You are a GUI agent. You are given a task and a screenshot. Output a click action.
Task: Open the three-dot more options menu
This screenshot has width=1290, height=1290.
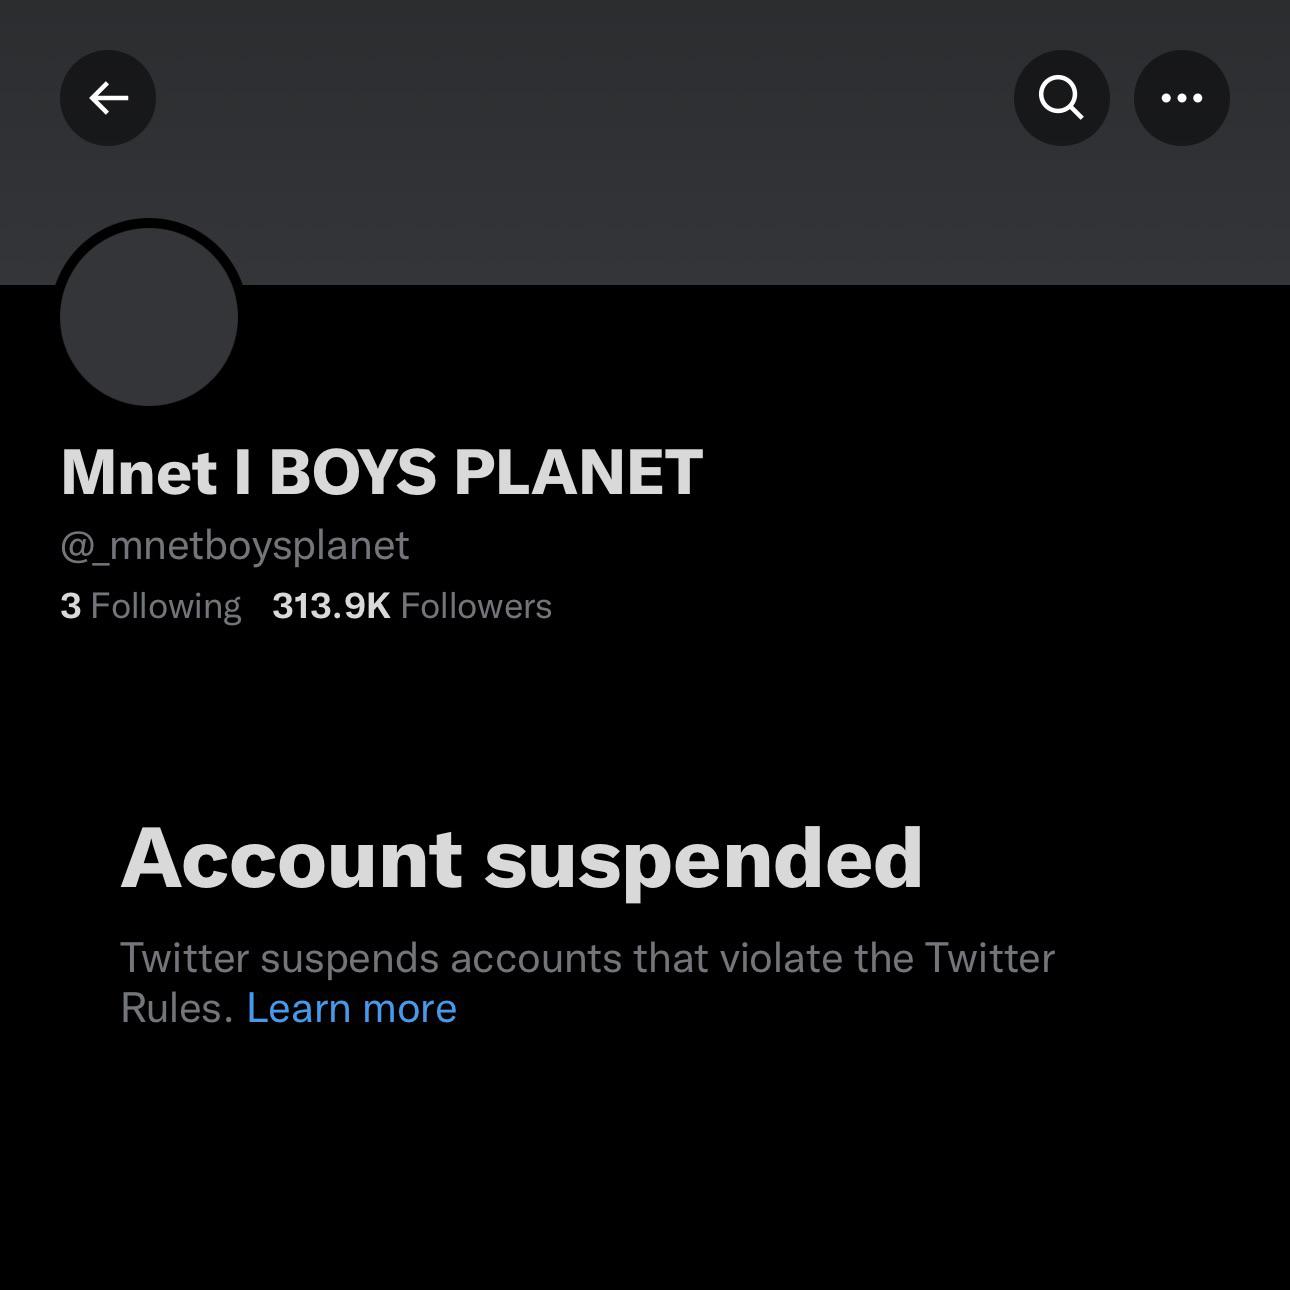click(1181, 98)
